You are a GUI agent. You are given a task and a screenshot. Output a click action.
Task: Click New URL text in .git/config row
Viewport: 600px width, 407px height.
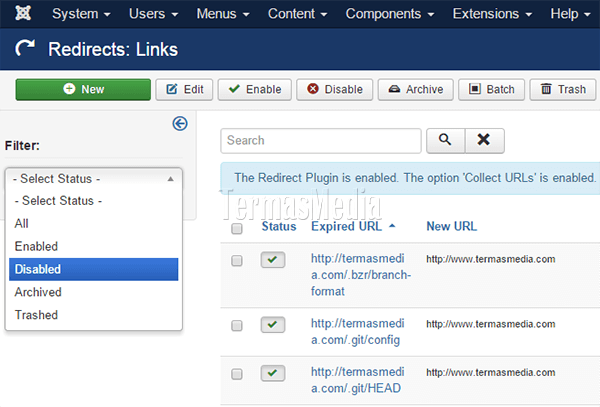pyautogui.click(x=491, y=324)
